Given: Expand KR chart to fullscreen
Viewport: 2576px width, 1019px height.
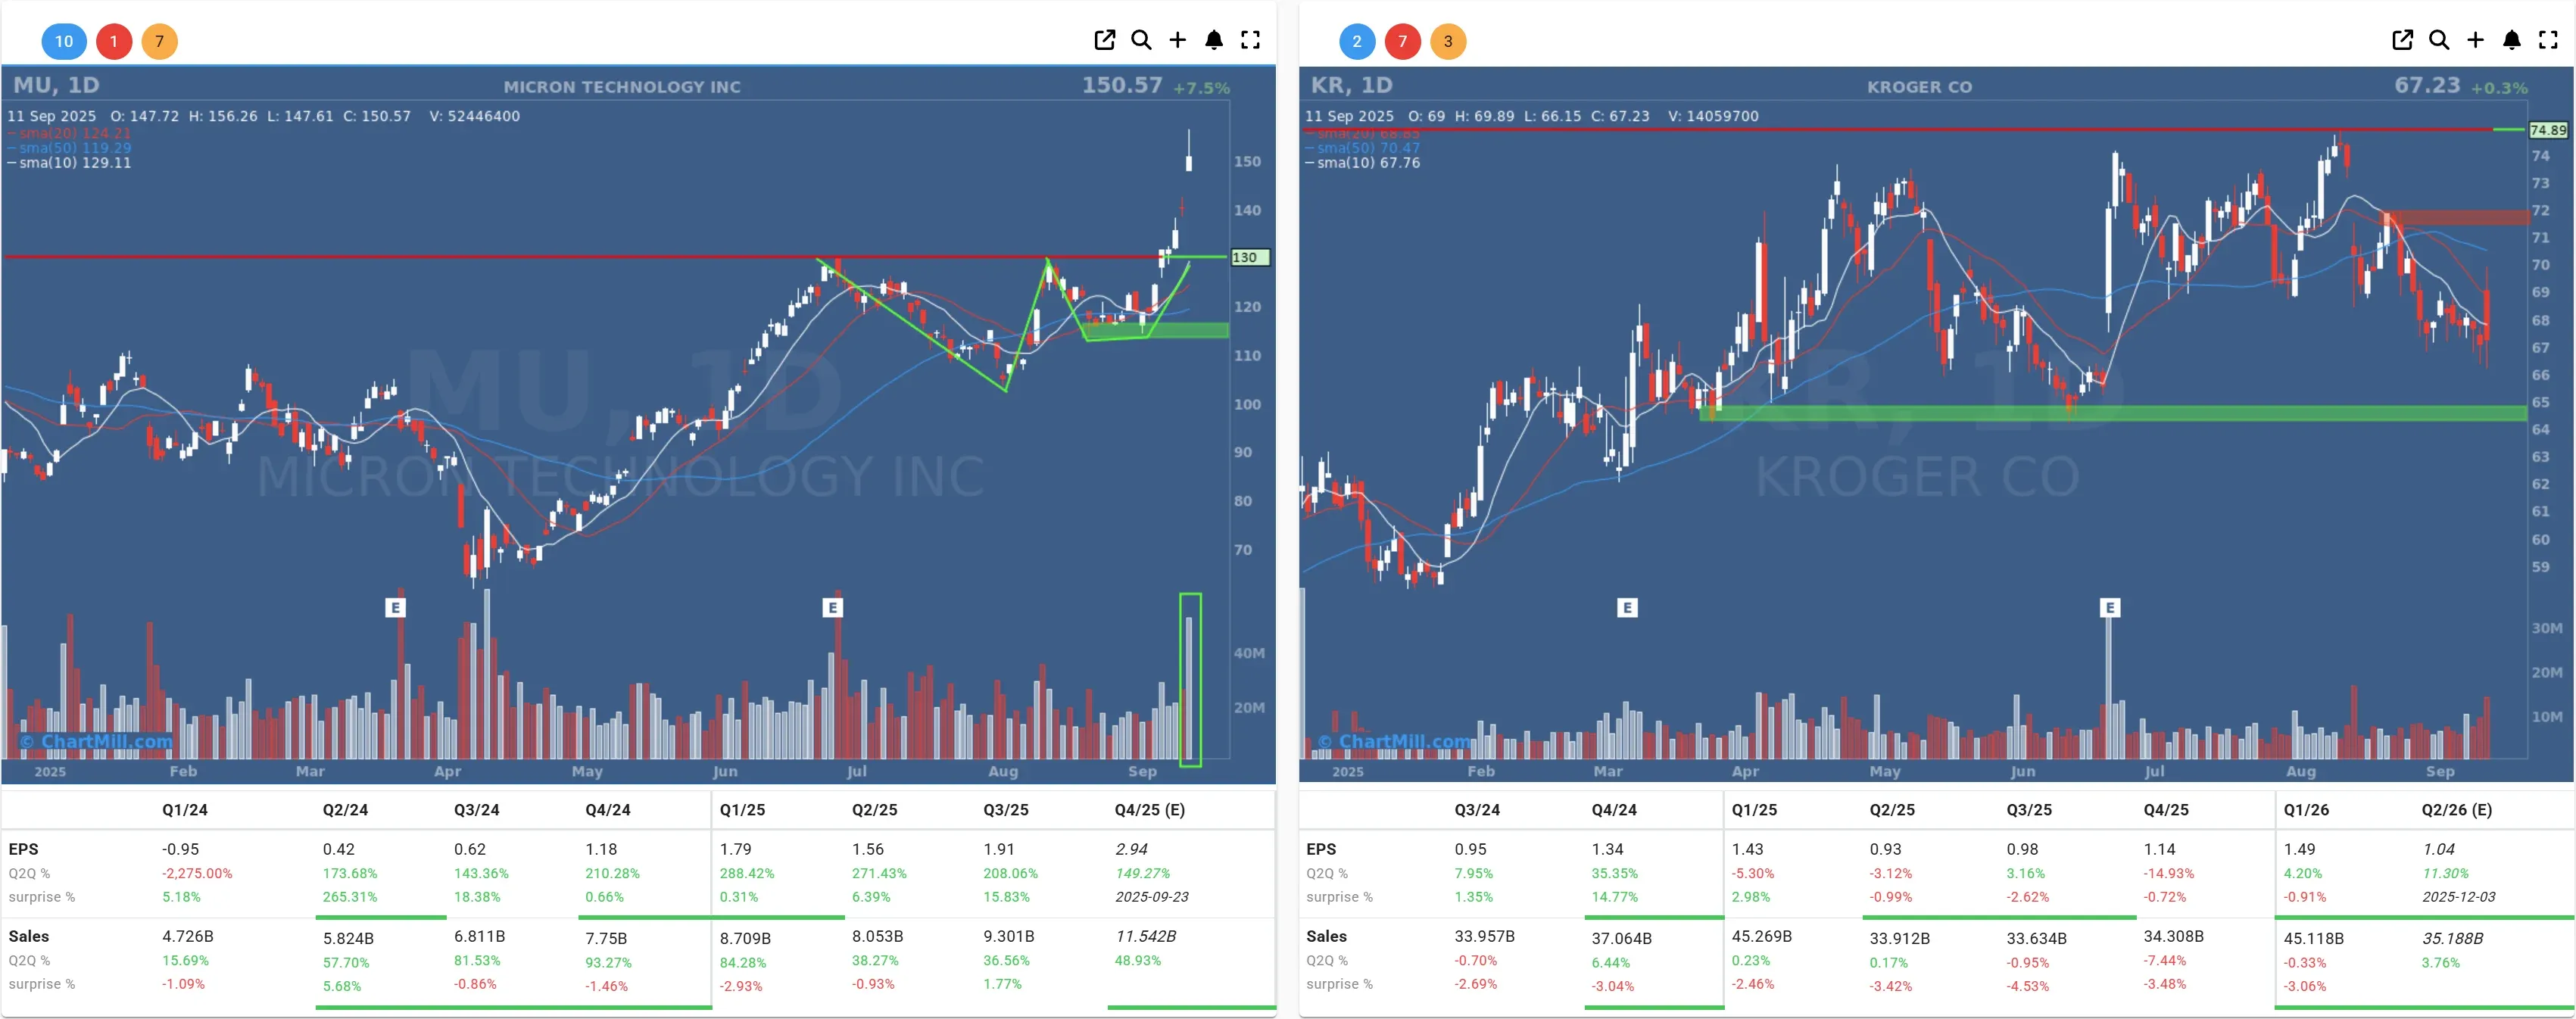Looking at the screenshot, I should tap(2548, 40).
